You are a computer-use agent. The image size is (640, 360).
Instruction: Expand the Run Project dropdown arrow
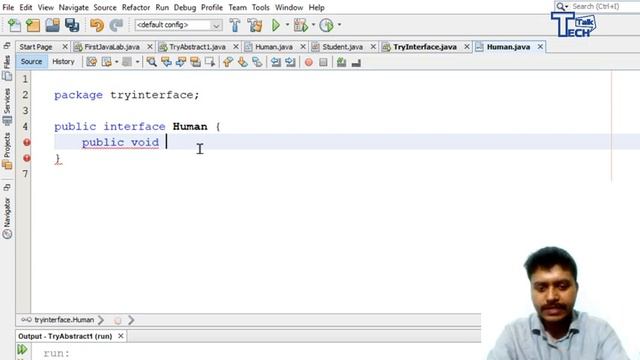pos(287,25)
